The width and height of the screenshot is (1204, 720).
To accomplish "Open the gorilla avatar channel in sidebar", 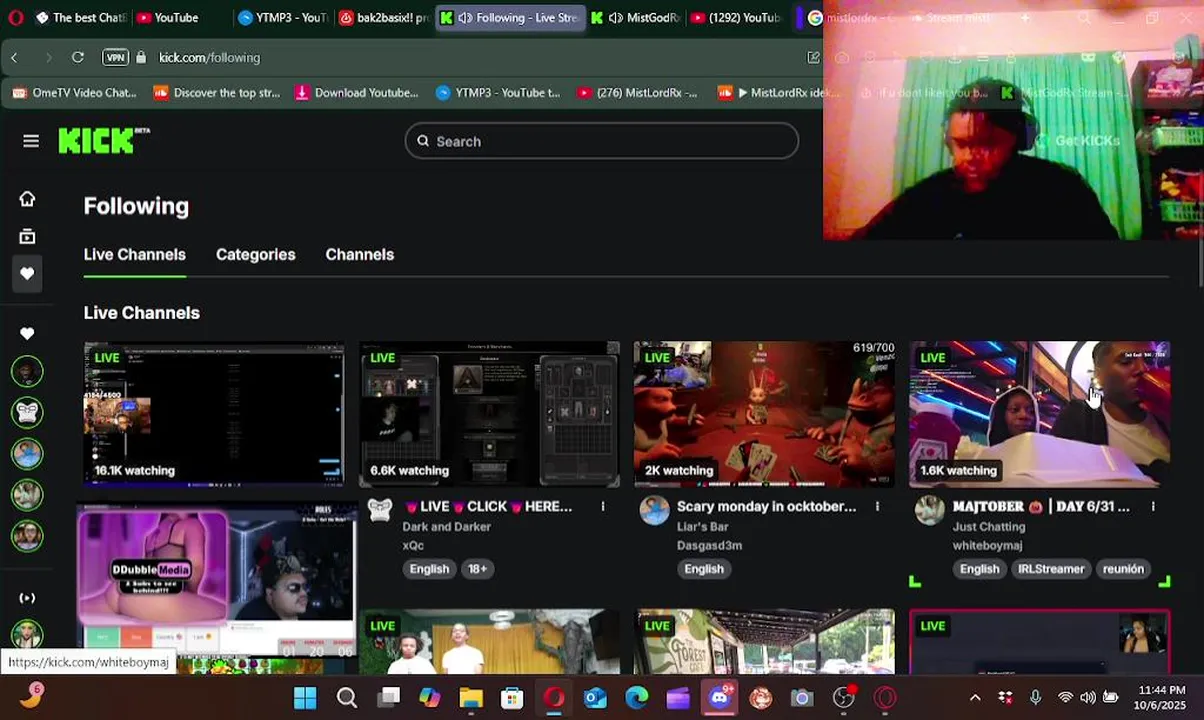I will pos(27,412).
